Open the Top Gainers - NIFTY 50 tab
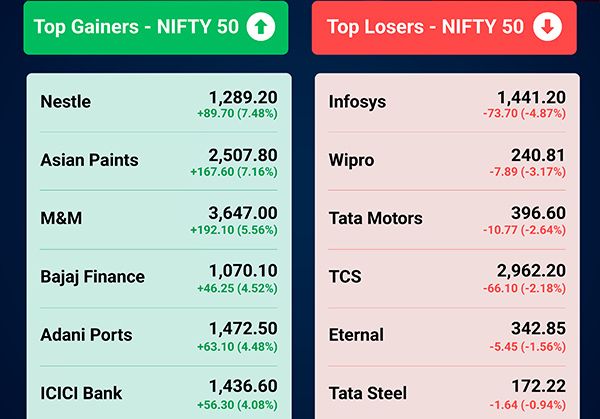Screen dimensions: 600x419 coord(136,27)
